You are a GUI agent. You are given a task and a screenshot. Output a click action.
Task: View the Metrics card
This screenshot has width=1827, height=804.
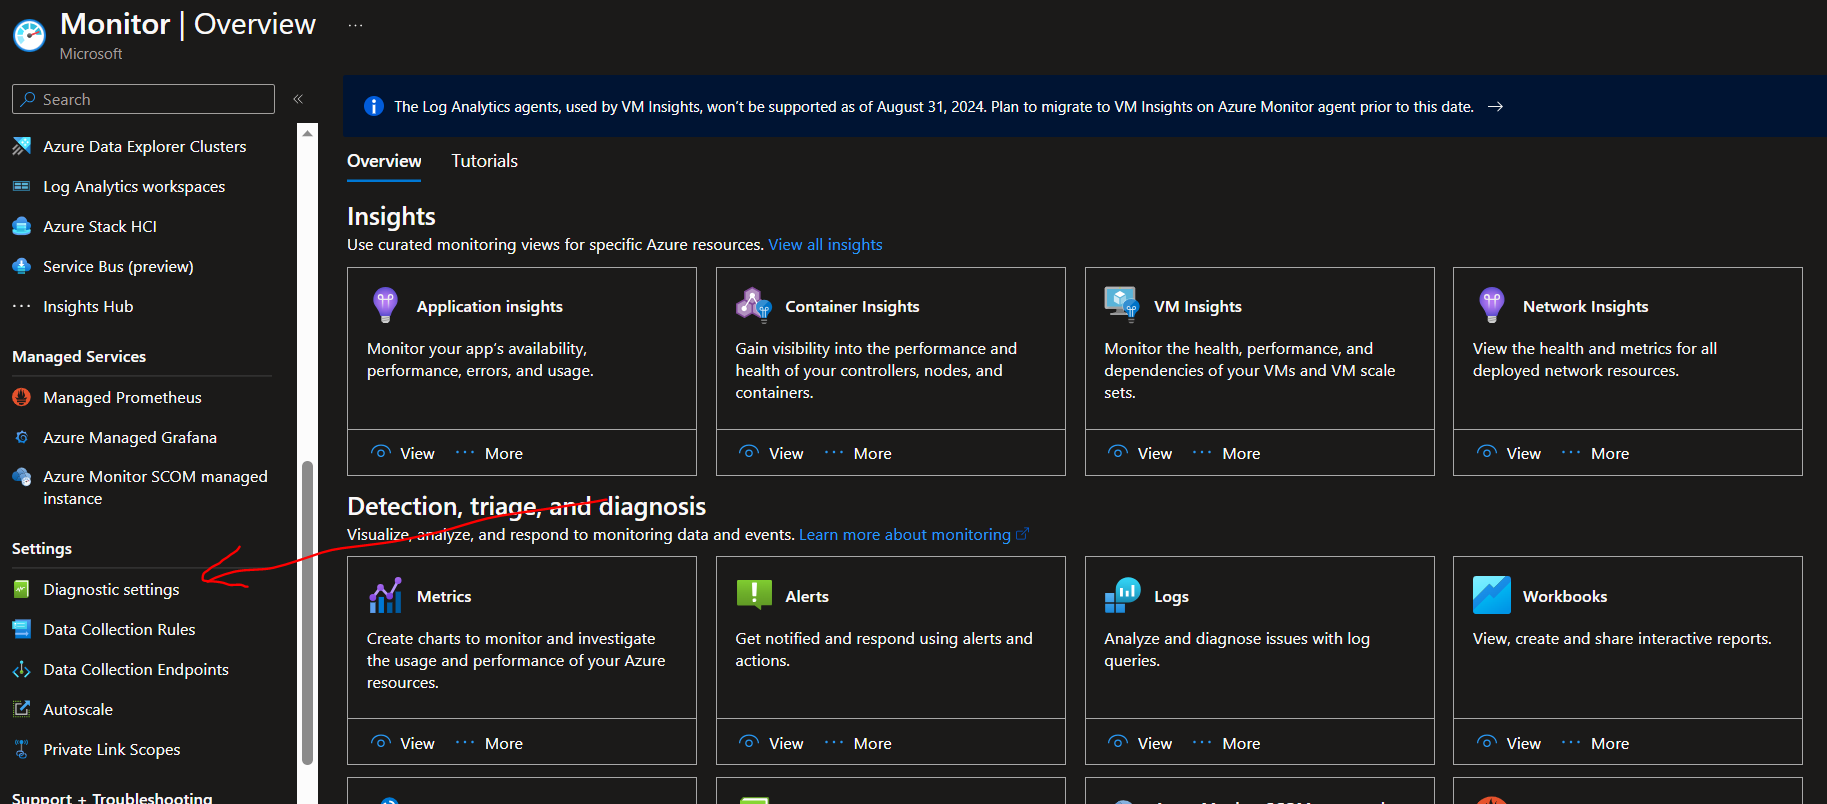(403, 743)
